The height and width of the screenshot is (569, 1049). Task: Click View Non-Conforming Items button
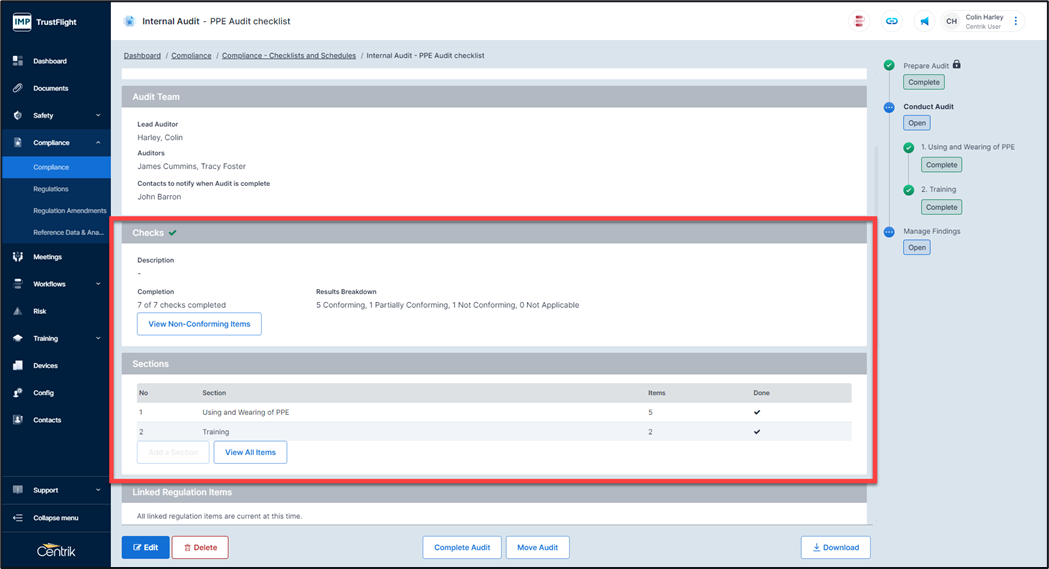pos(199,324)
